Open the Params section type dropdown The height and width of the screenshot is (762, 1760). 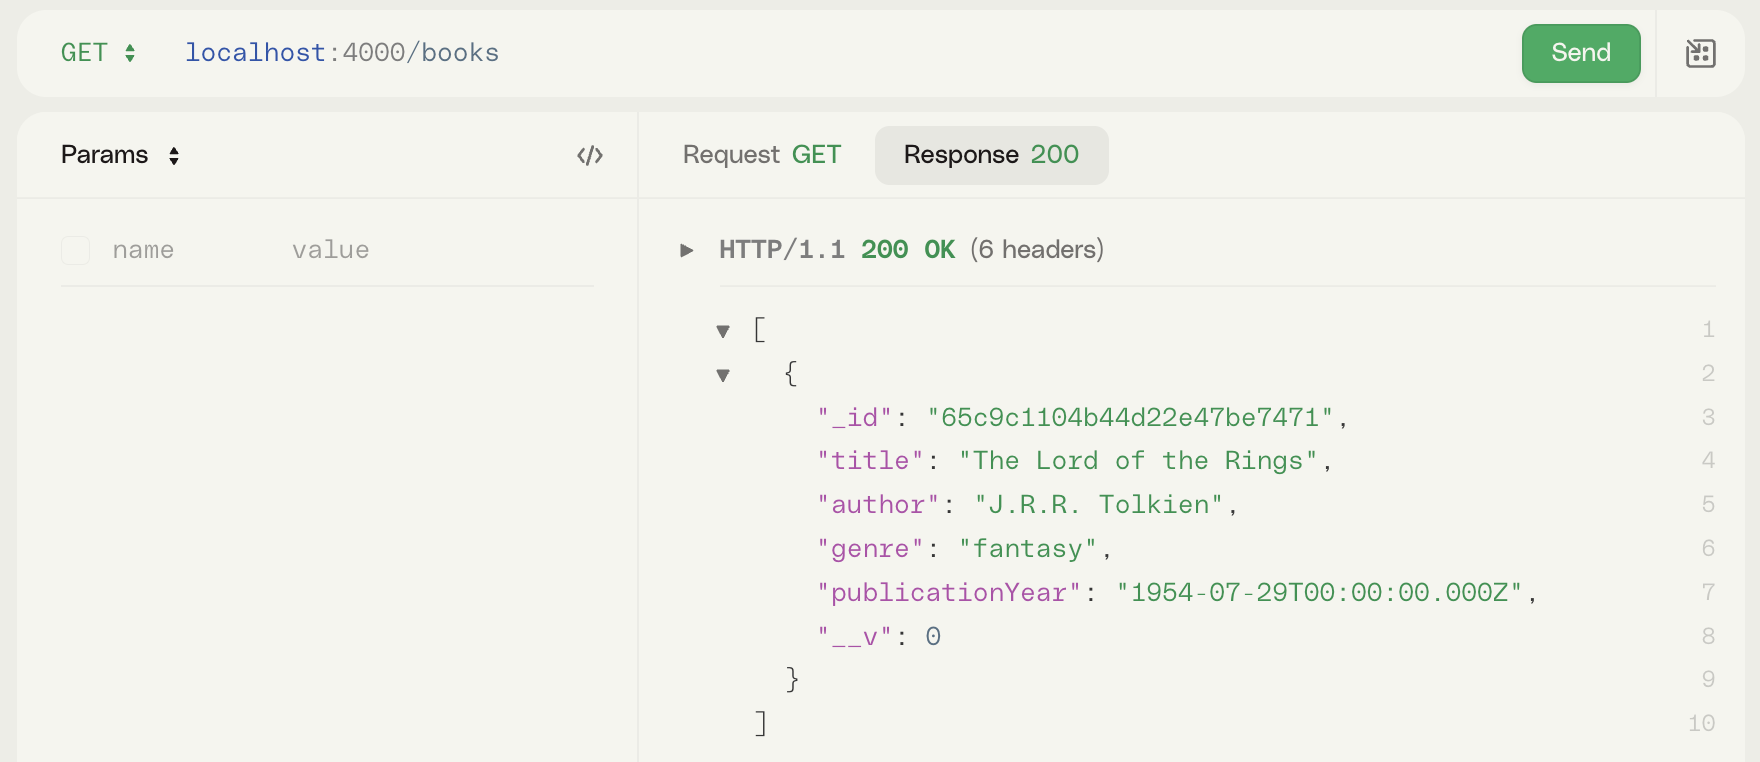click(x=173, y=155)
